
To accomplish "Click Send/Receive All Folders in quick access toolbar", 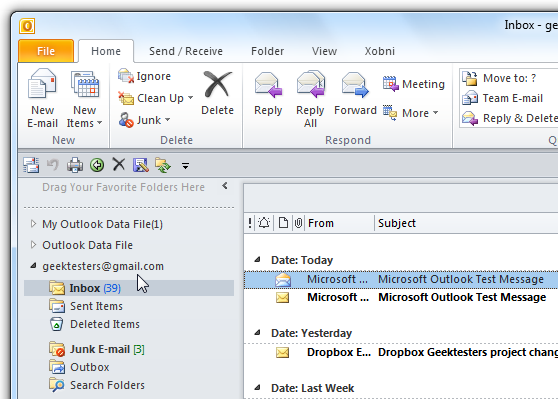I will (x=31, y=165).
